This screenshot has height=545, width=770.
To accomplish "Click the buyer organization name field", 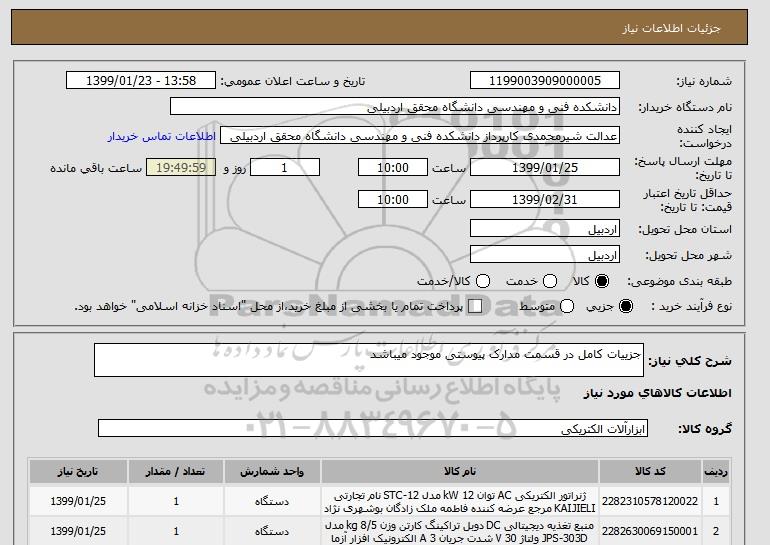I will 395,107.
